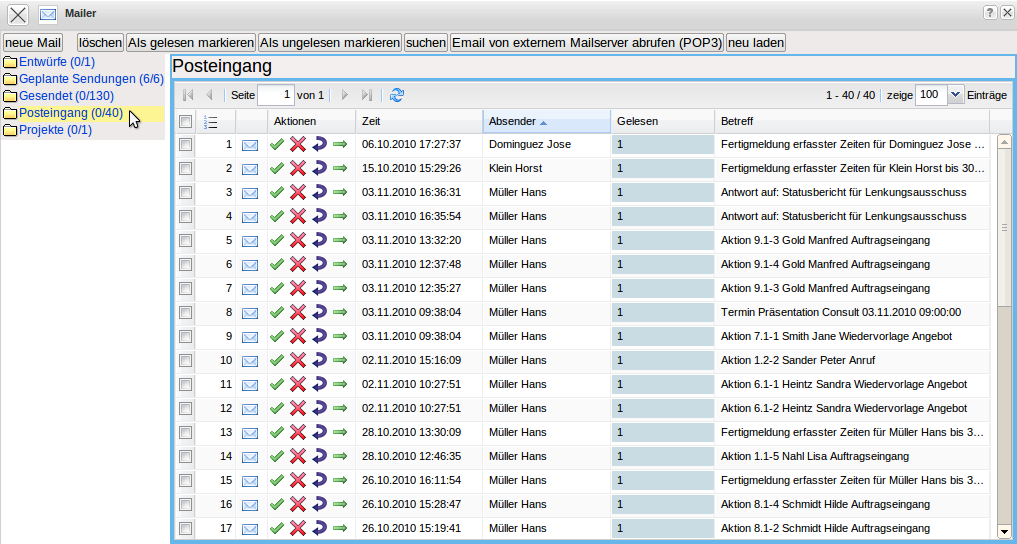Open envelope icon in row 10
Viewport: 1017px width, 544px height.
pyautogui.click(x=250, y=360)
